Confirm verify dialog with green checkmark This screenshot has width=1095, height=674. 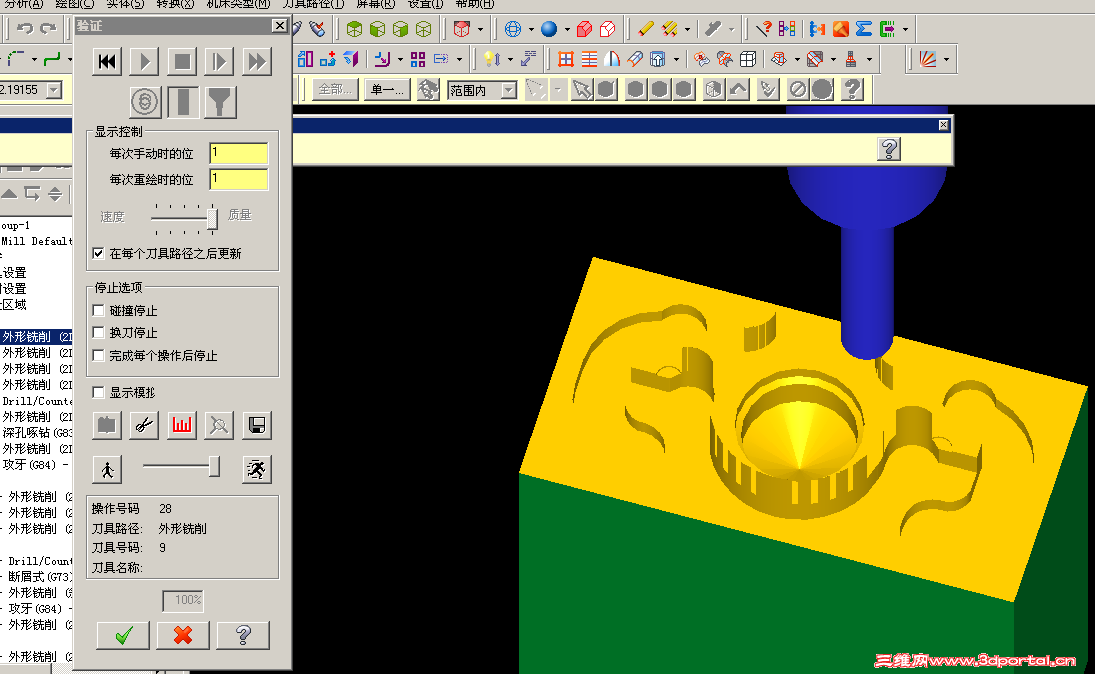point(123,636)
